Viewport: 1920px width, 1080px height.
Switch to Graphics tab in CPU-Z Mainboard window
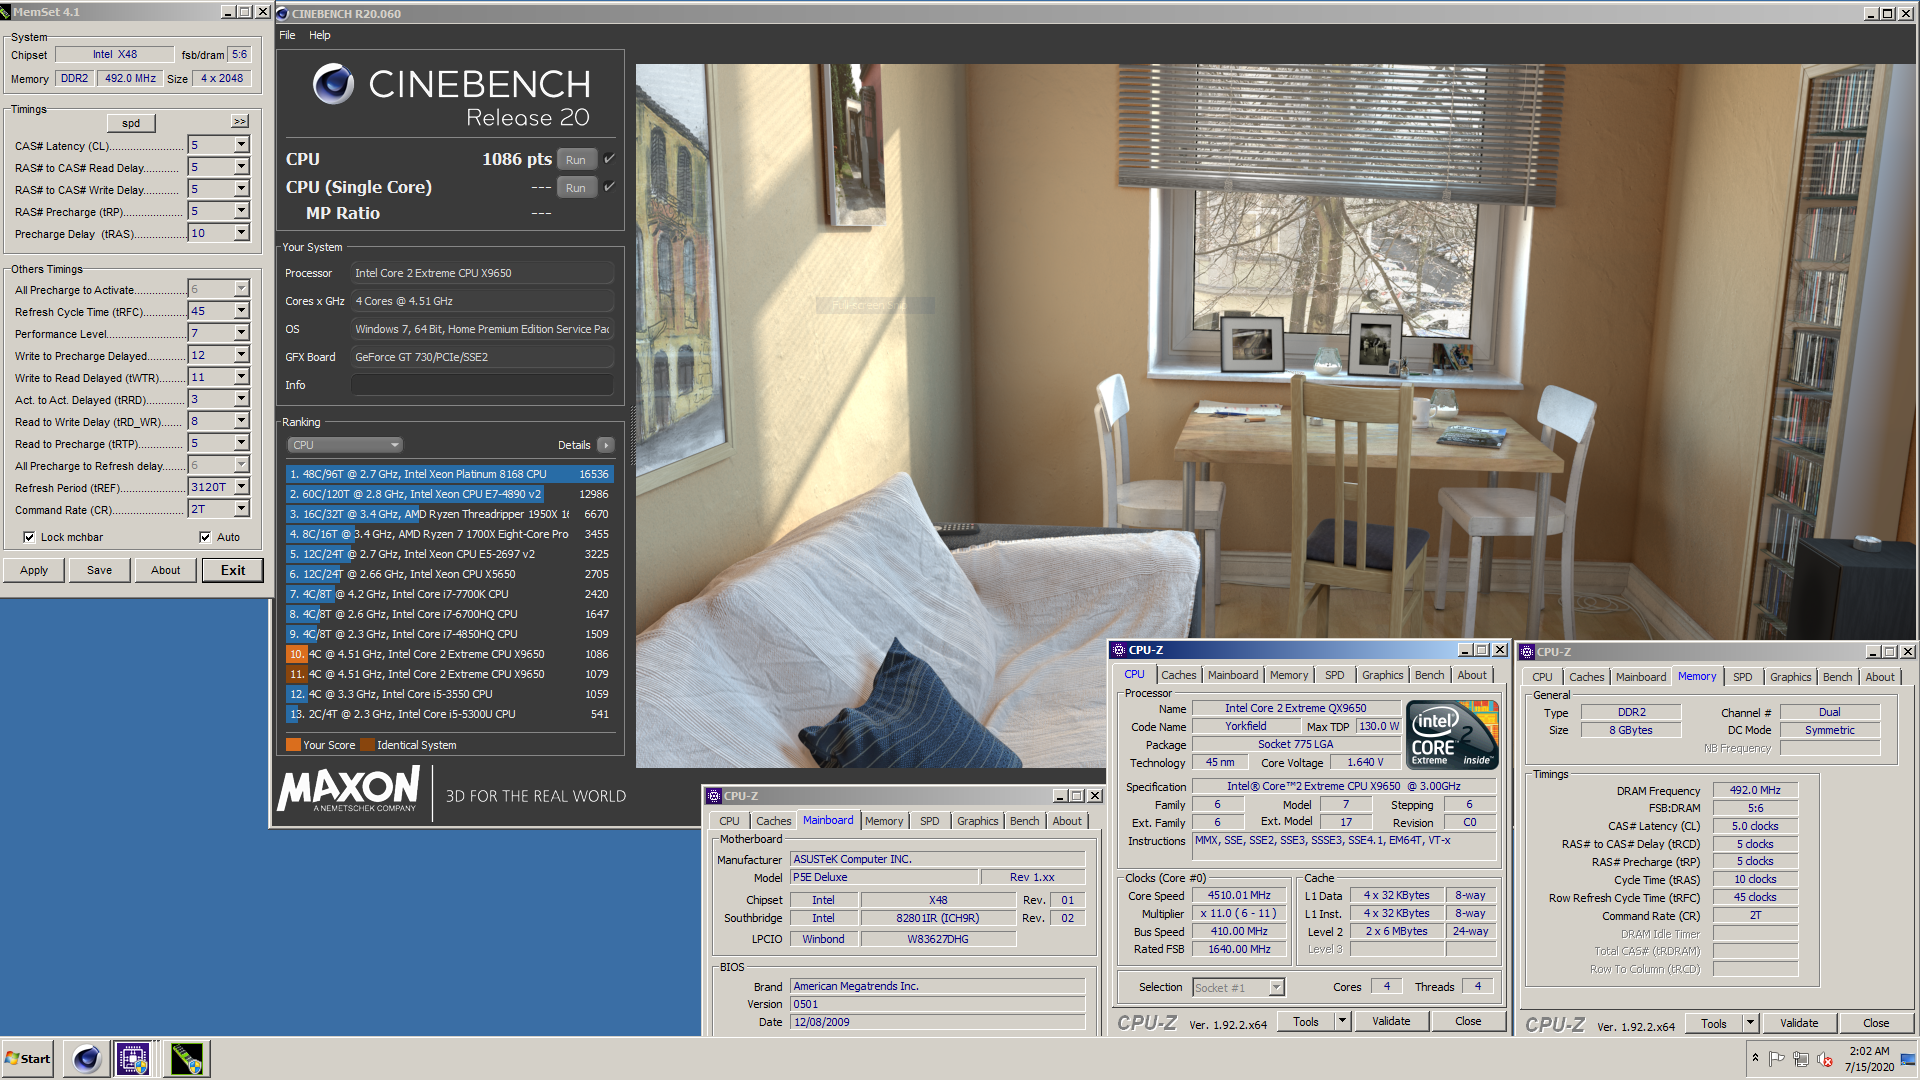977,821
